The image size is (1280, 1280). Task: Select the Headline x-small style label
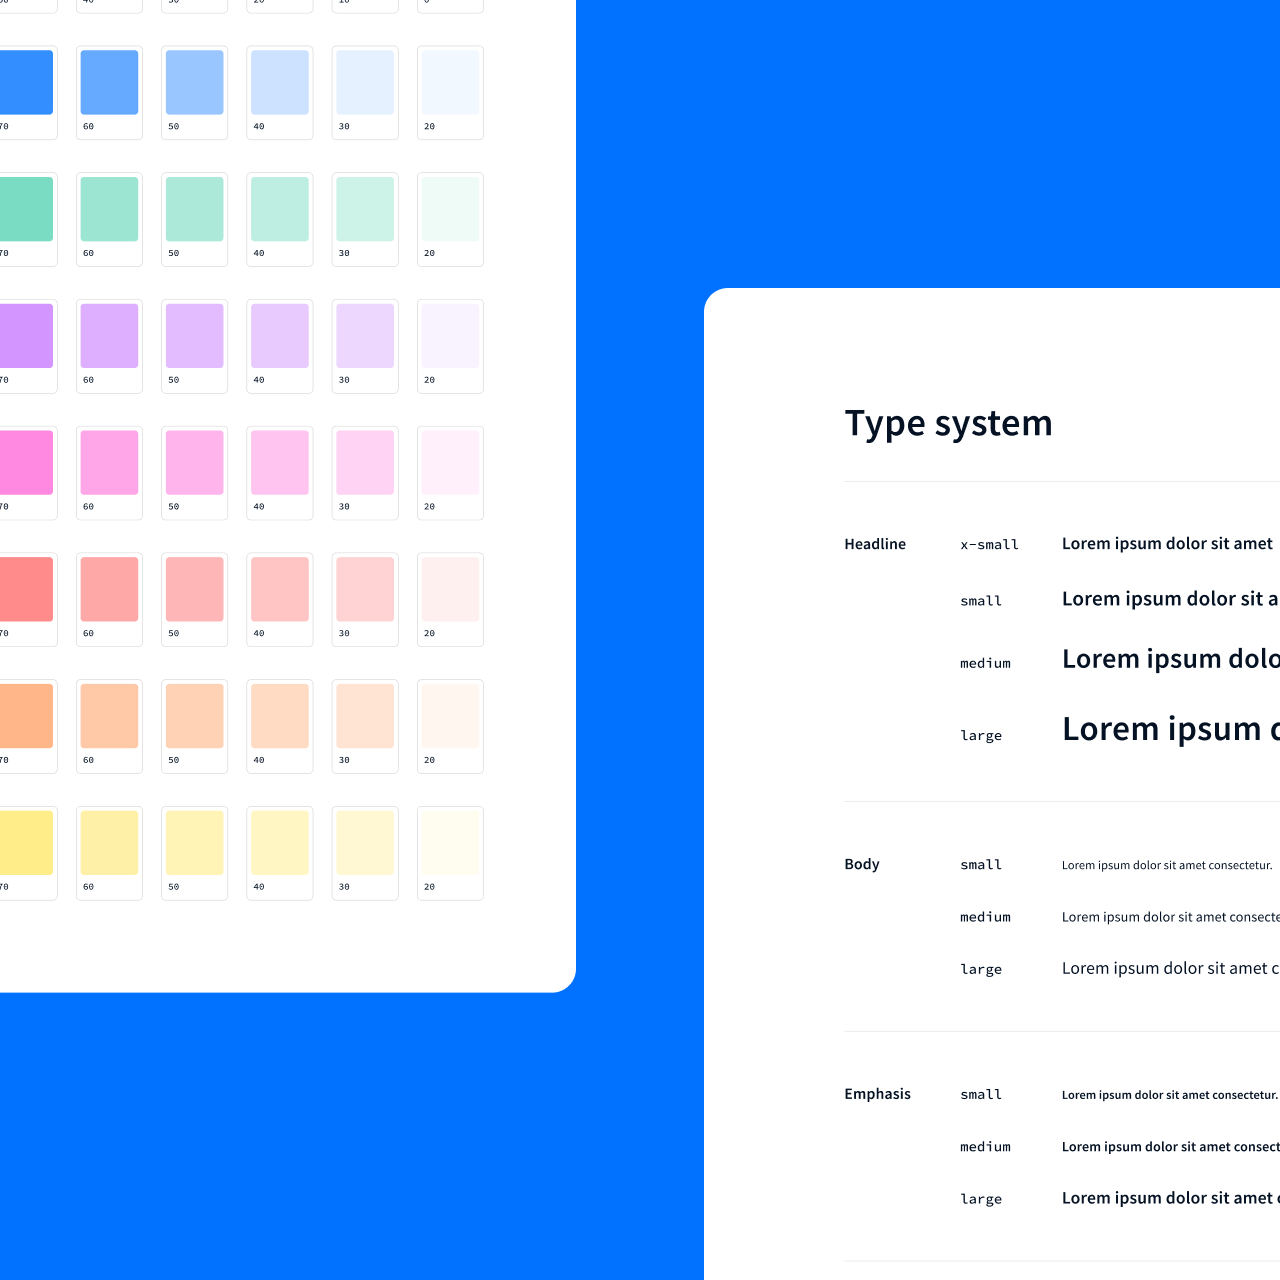[989, 544]
